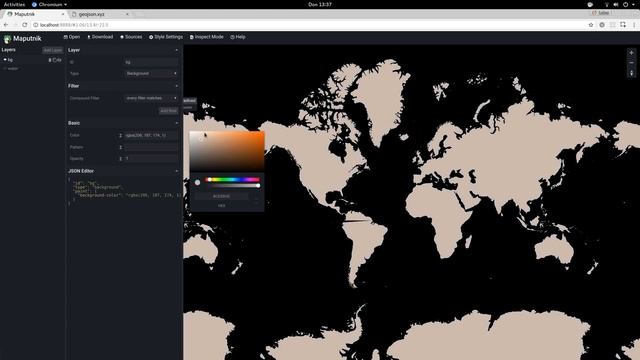Screen dimensions: 640x360
Task: Click Download in the Maputnik toolbar
Action: (x=100, y=37)
